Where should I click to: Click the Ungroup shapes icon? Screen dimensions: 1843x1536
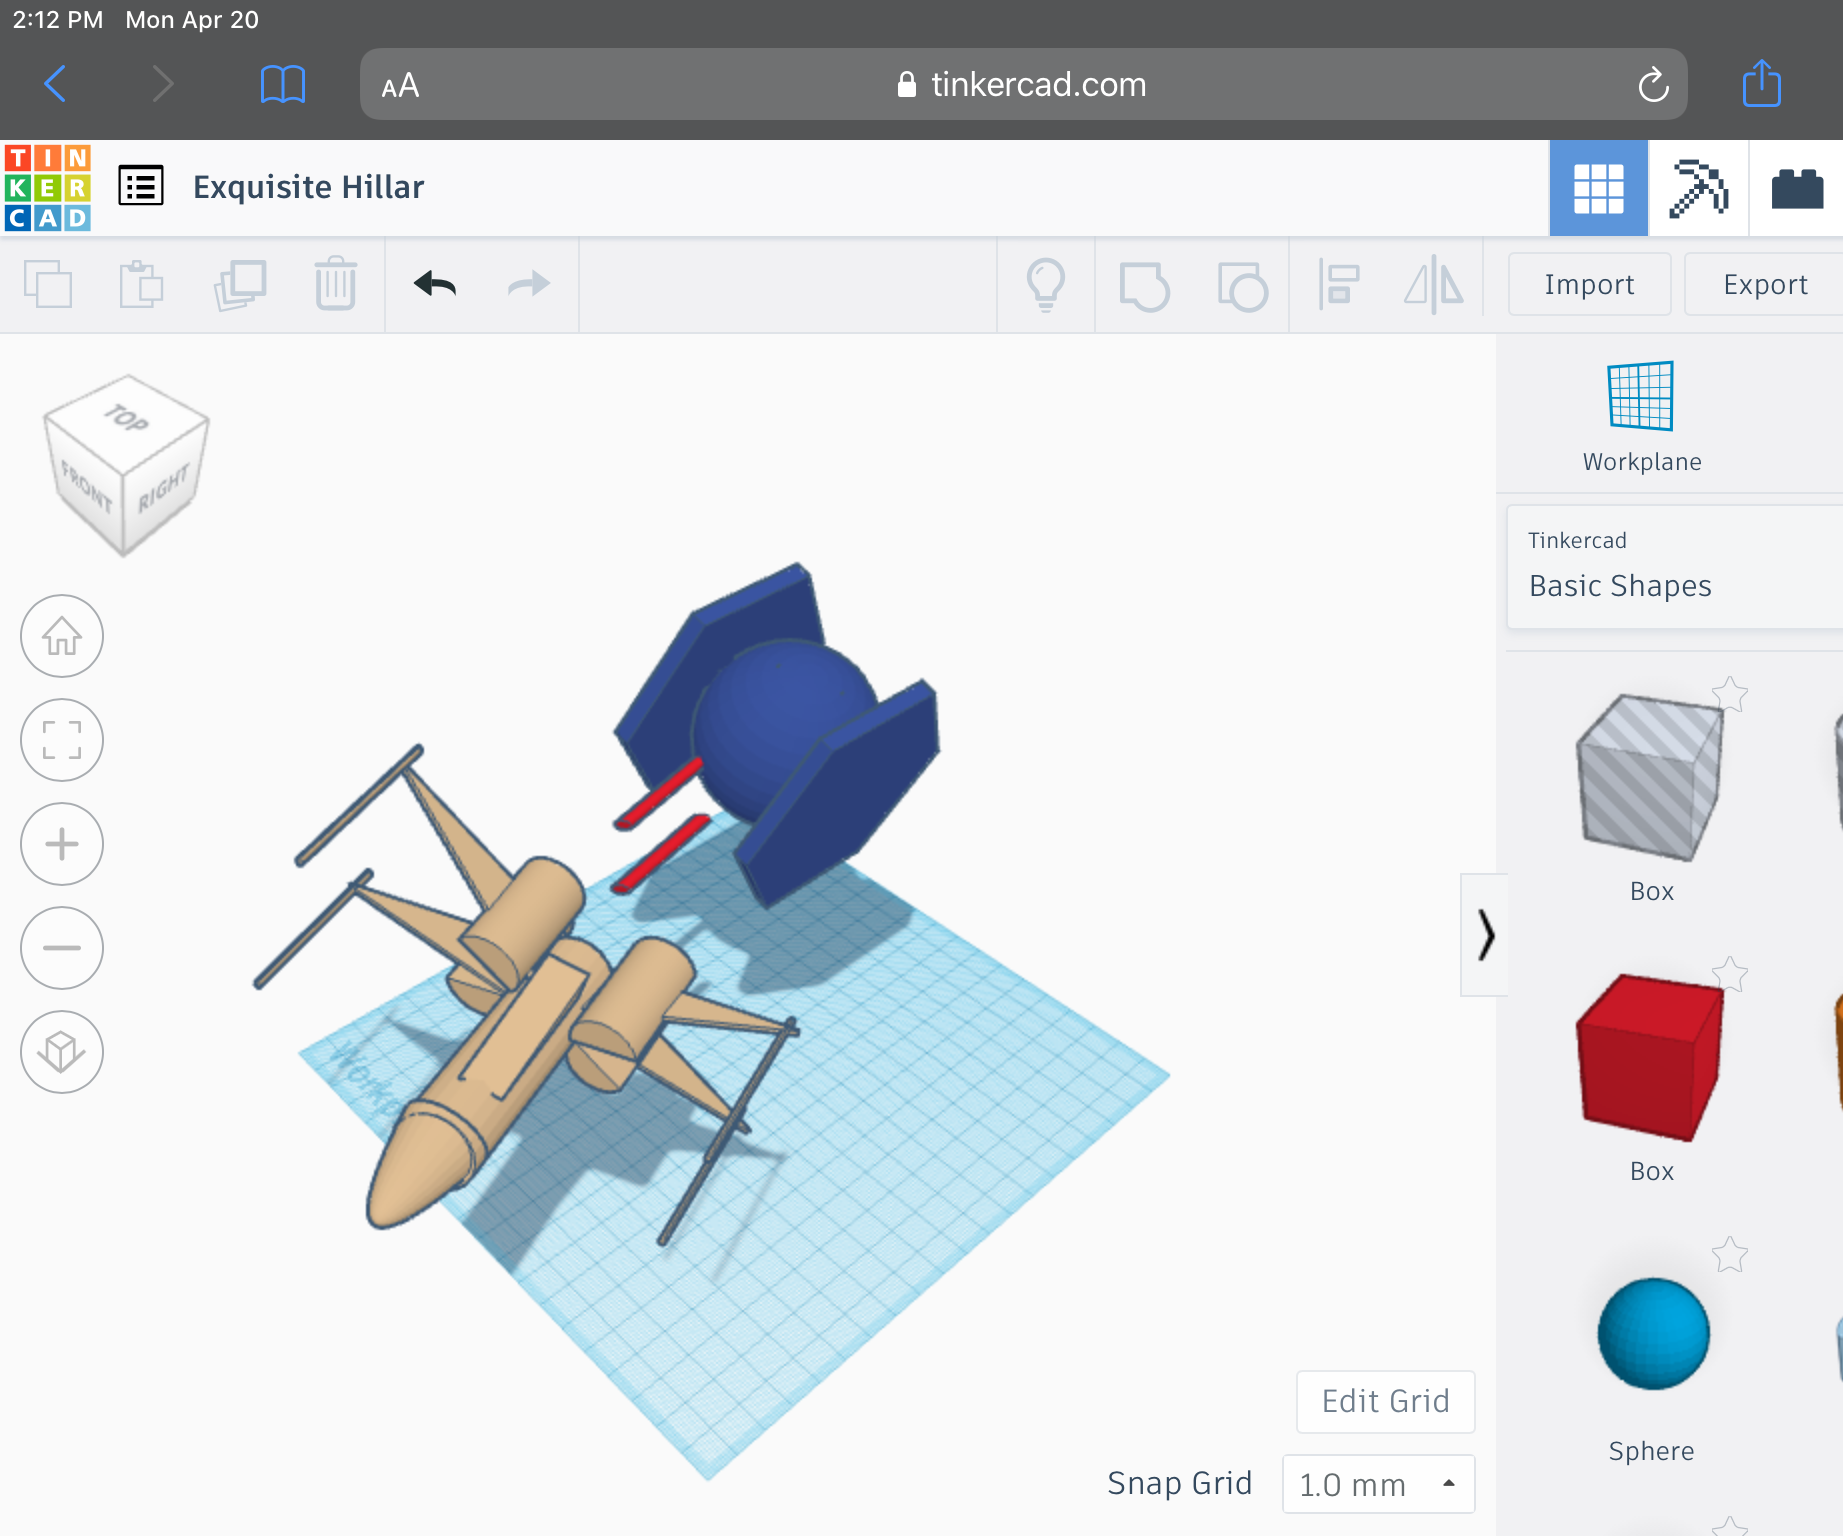(x=1242, y=286)
